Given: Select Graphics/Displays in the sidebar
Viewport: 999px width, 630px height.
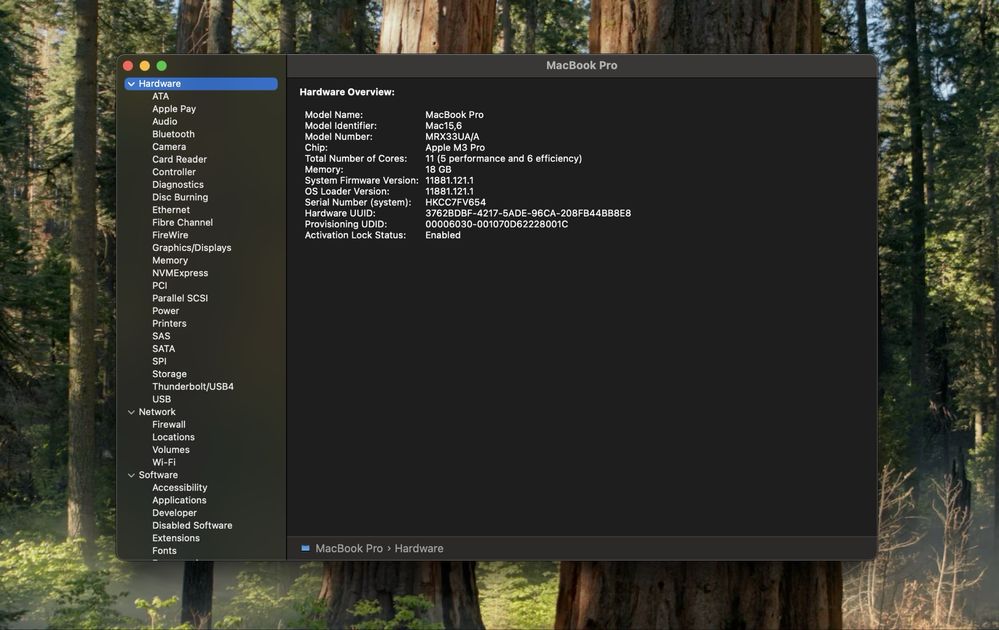Looking at the screenshot, I should click(192, 248).
